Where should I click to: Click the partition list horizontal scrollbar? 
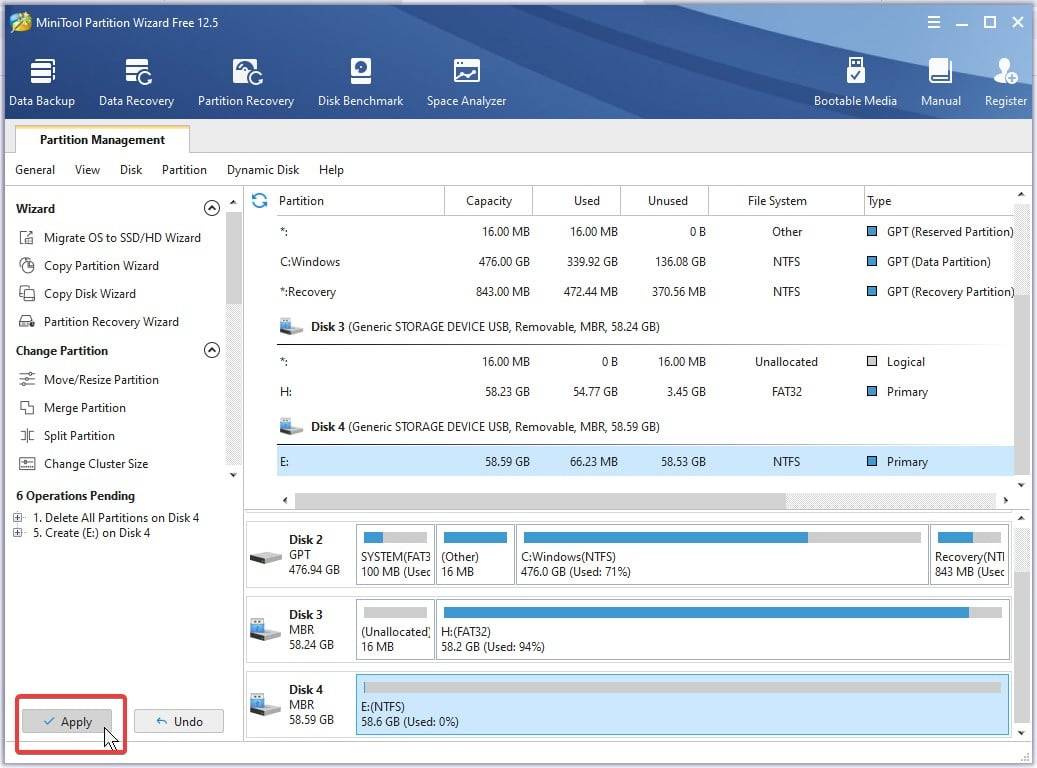click(x=540, y=500)
